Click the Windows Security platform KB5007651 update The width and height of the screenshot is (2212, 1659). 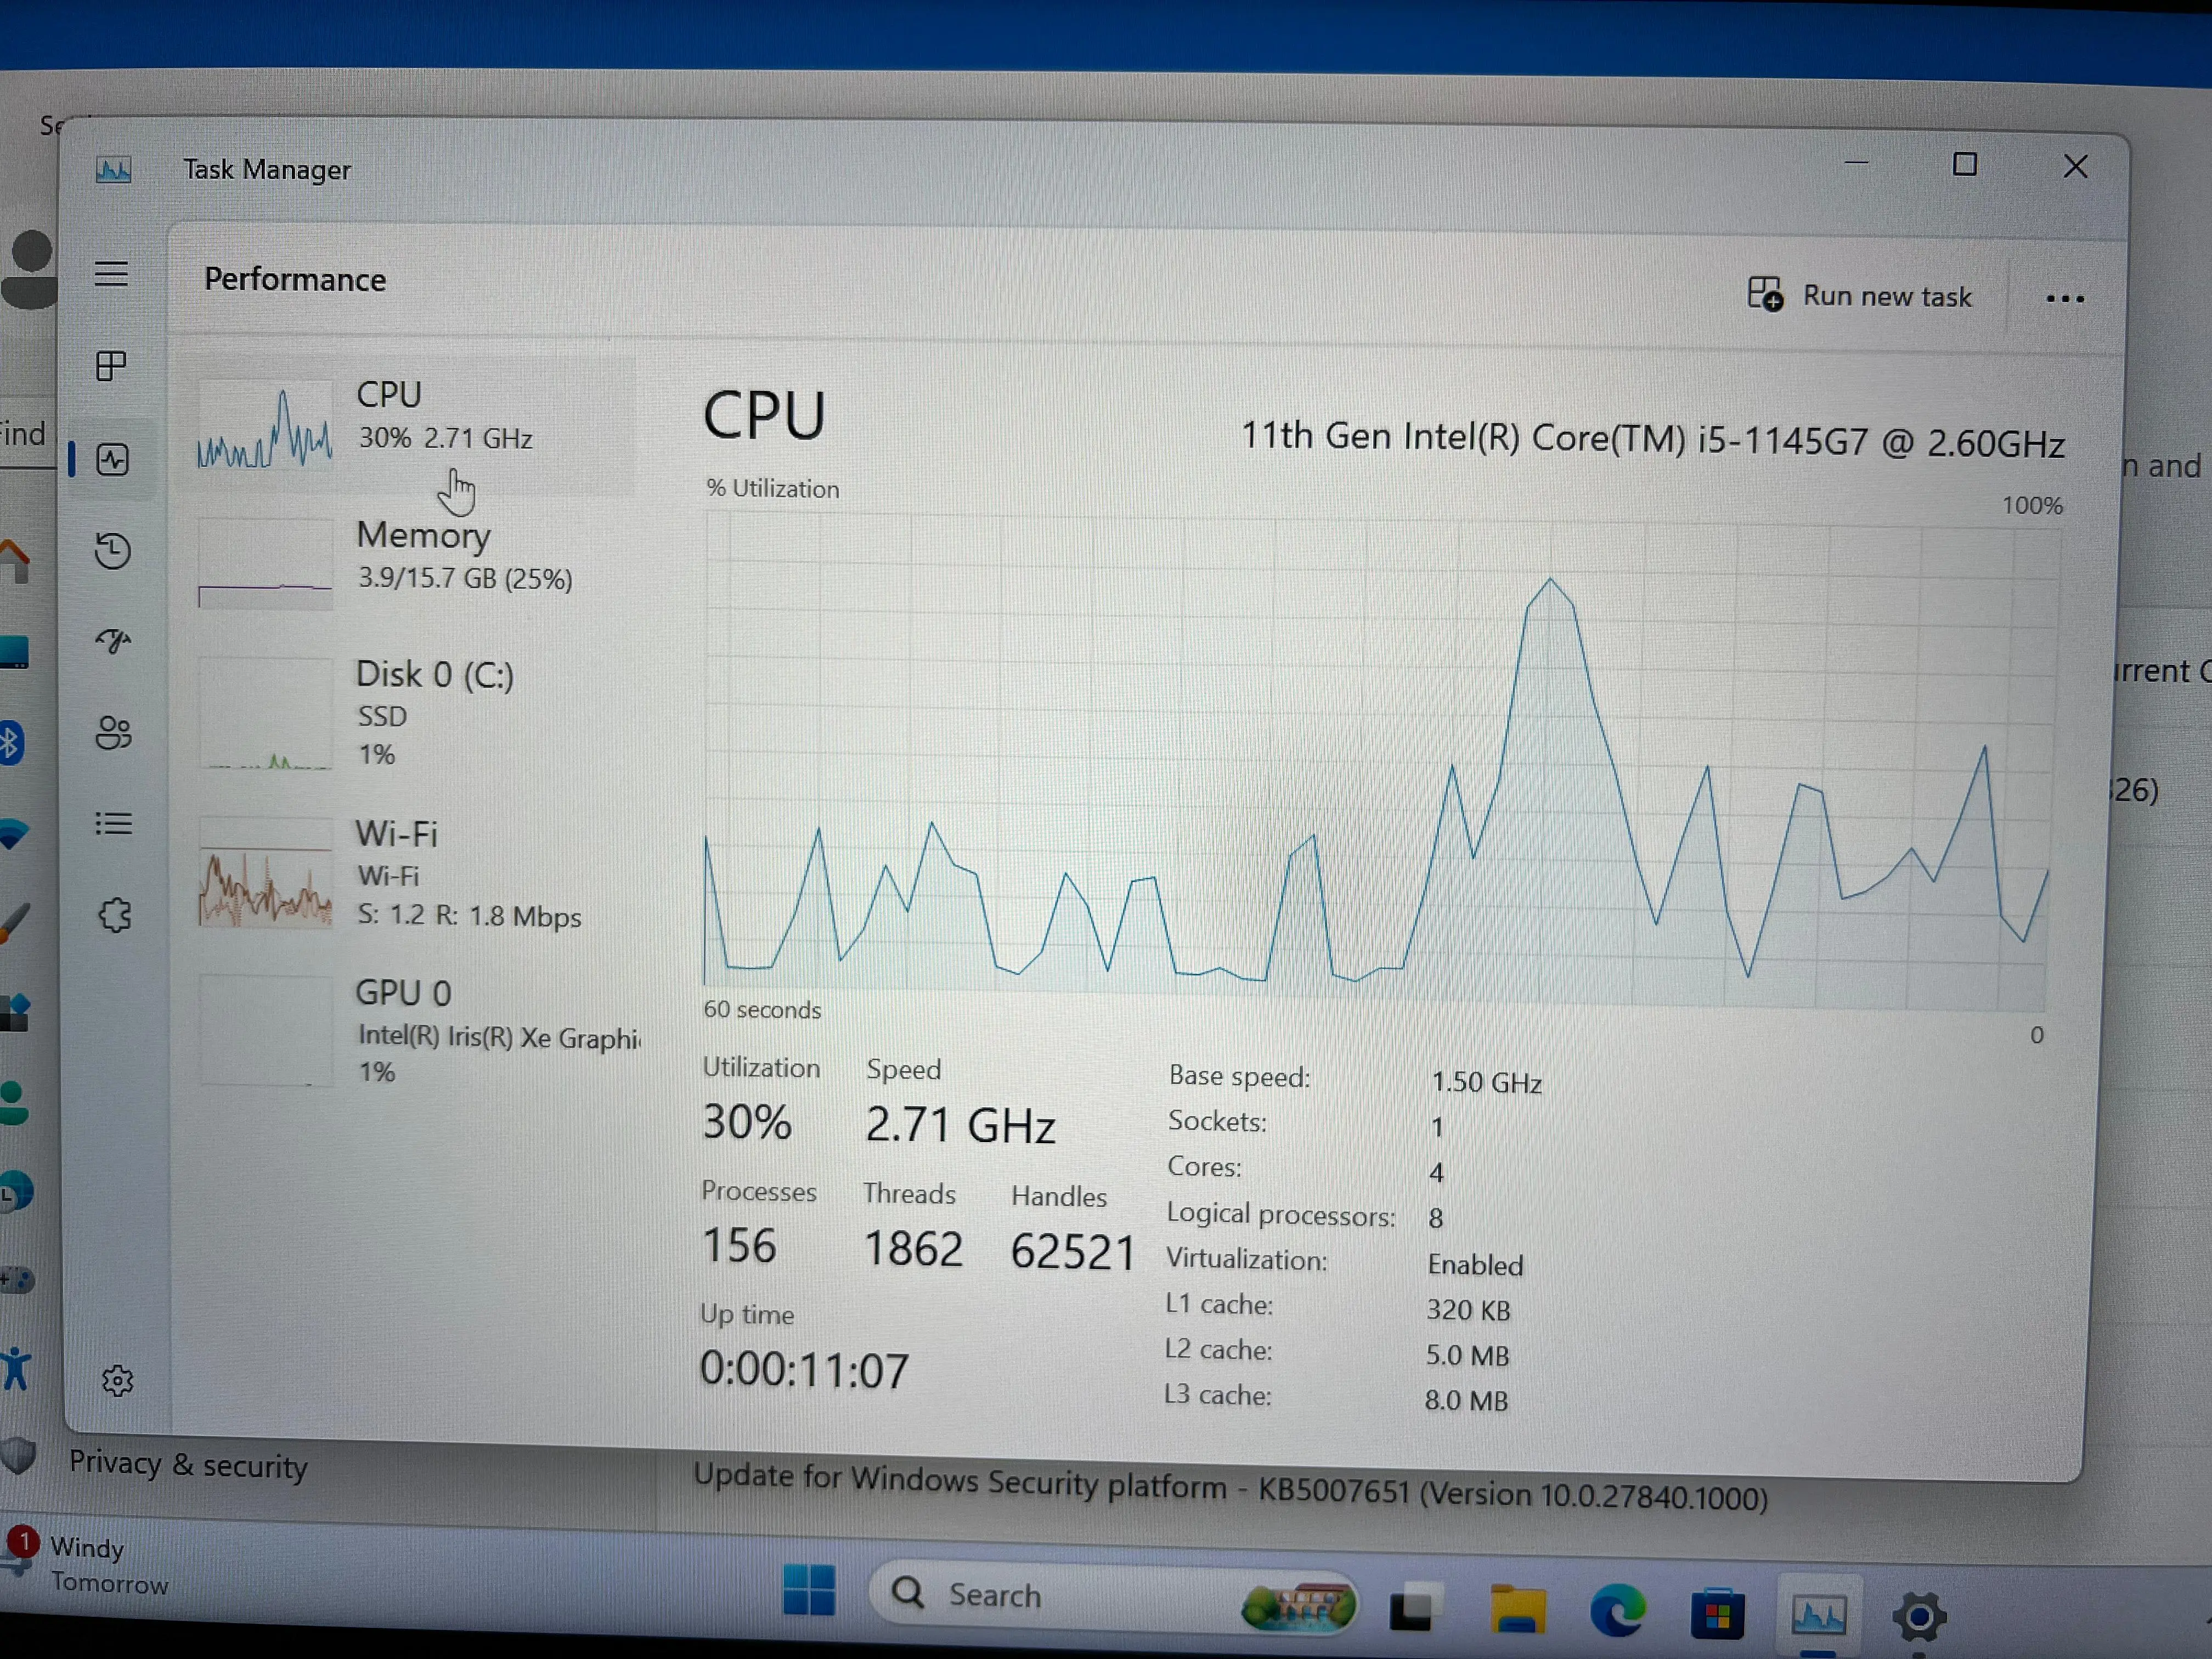click(x=1230, y=1488)
